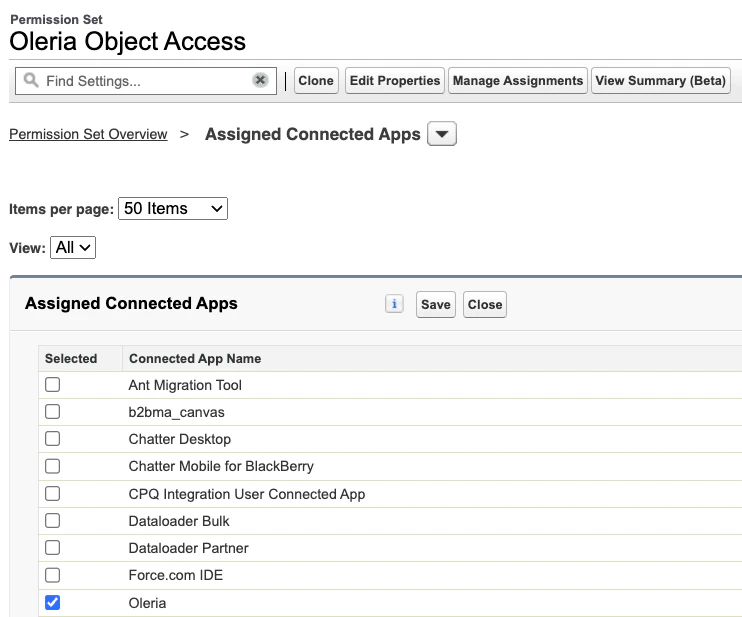
Task: Click the Close button next to Save
Action: 485,304
